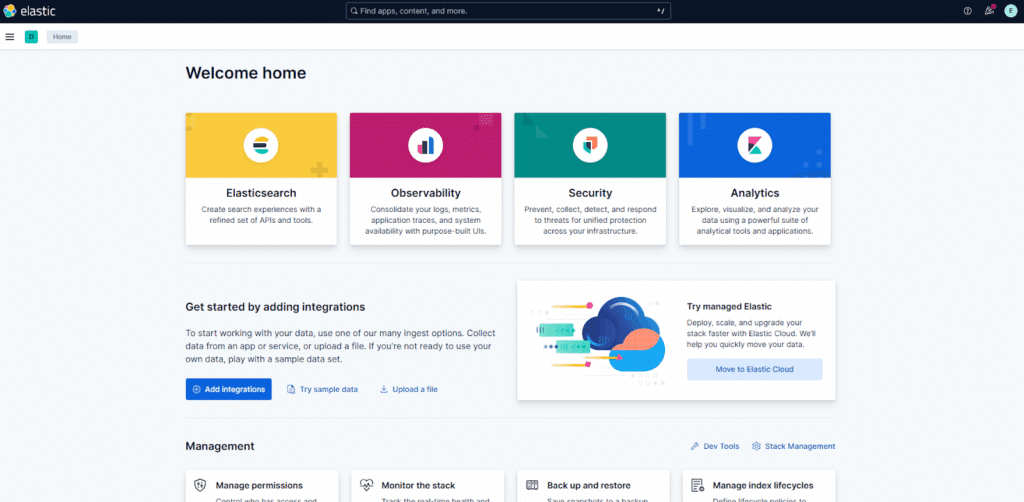Choose Try sample data link

pyautogui.click(x=322, y=389)
